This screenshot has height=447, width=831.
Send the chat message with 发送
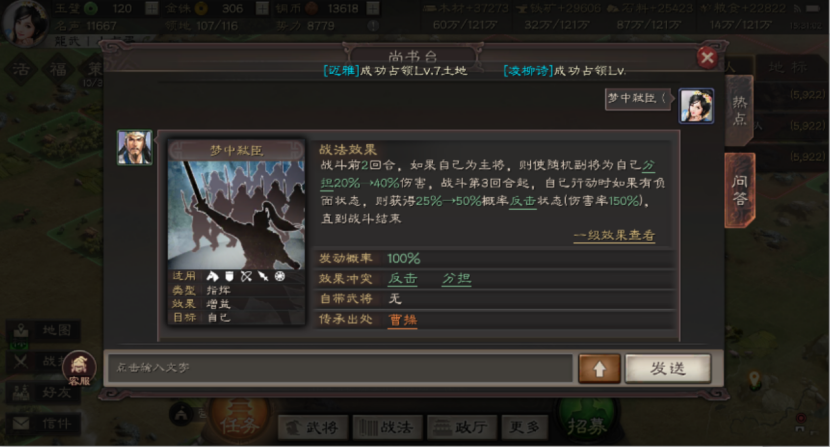(x=668, y=369)
